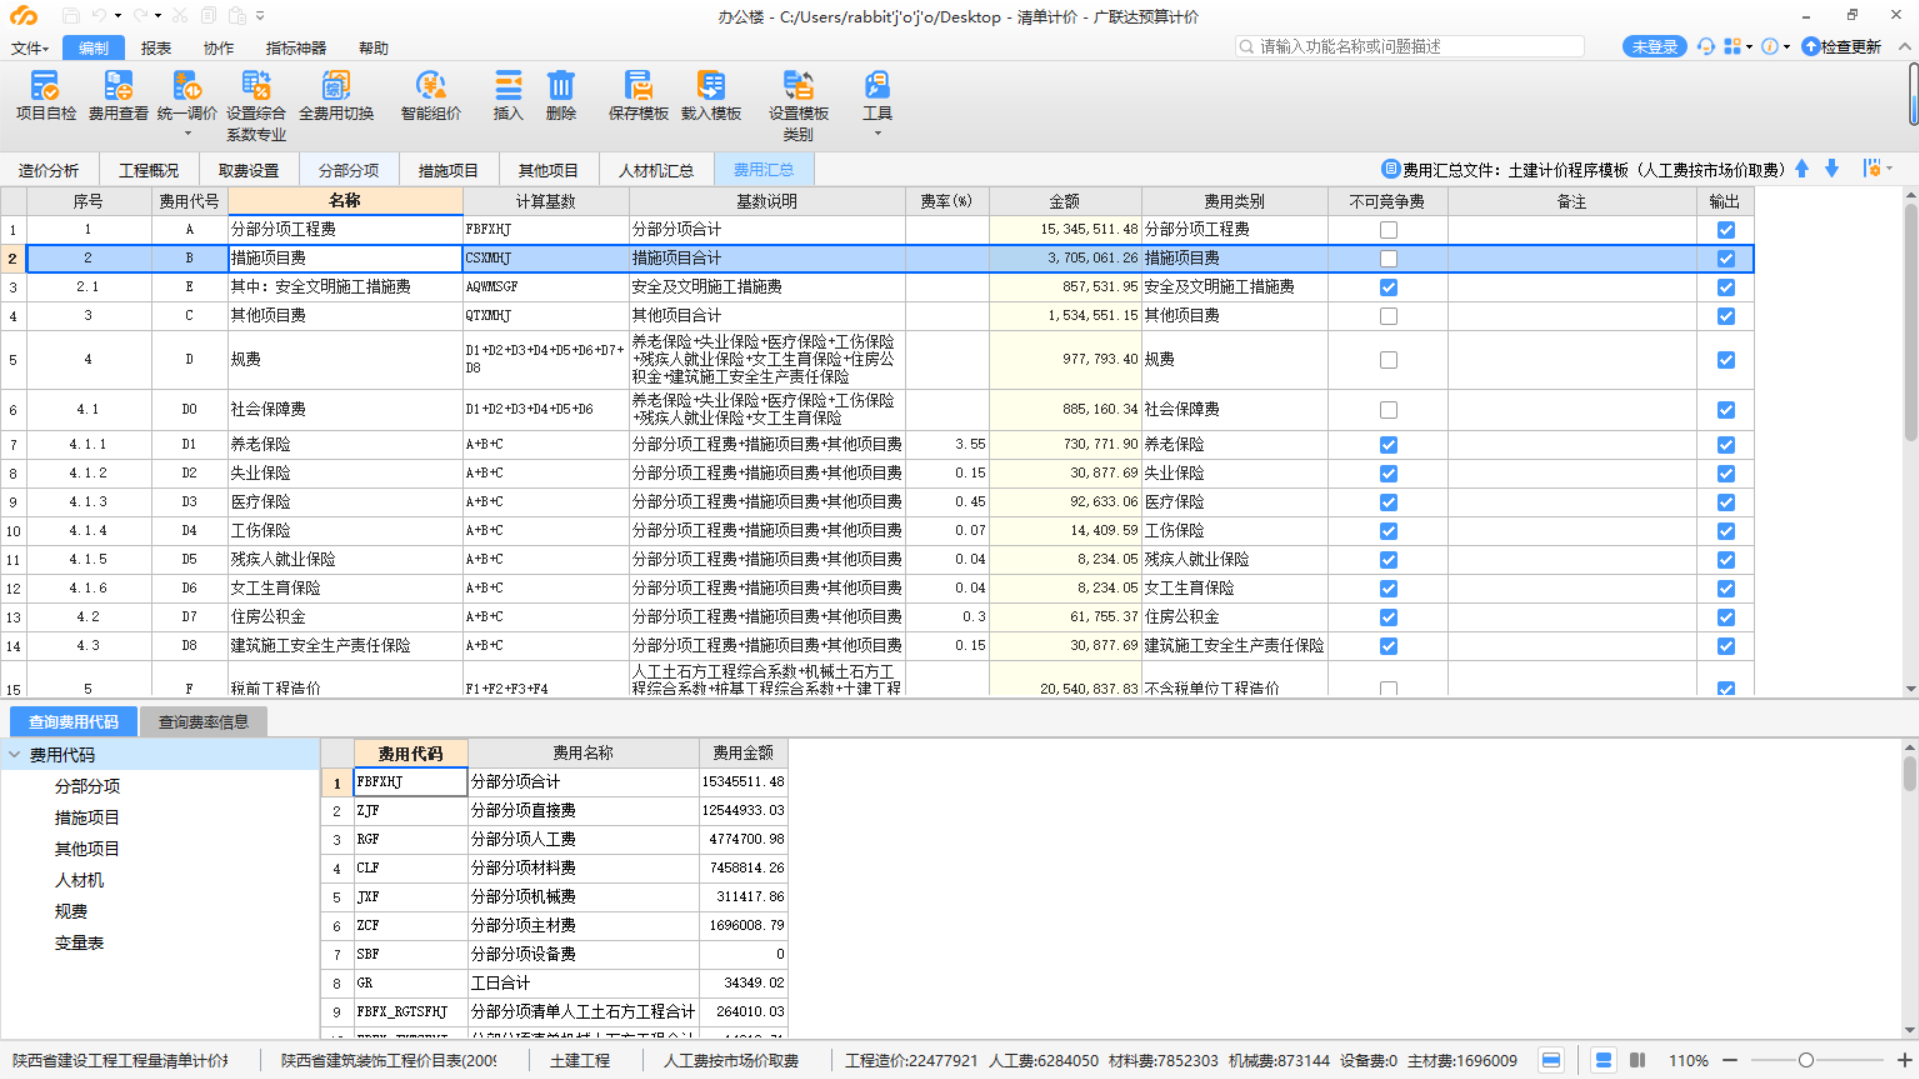Click the 未登录 login button
This screenshot has width=1919, height=1079.
coord(1654,47)
